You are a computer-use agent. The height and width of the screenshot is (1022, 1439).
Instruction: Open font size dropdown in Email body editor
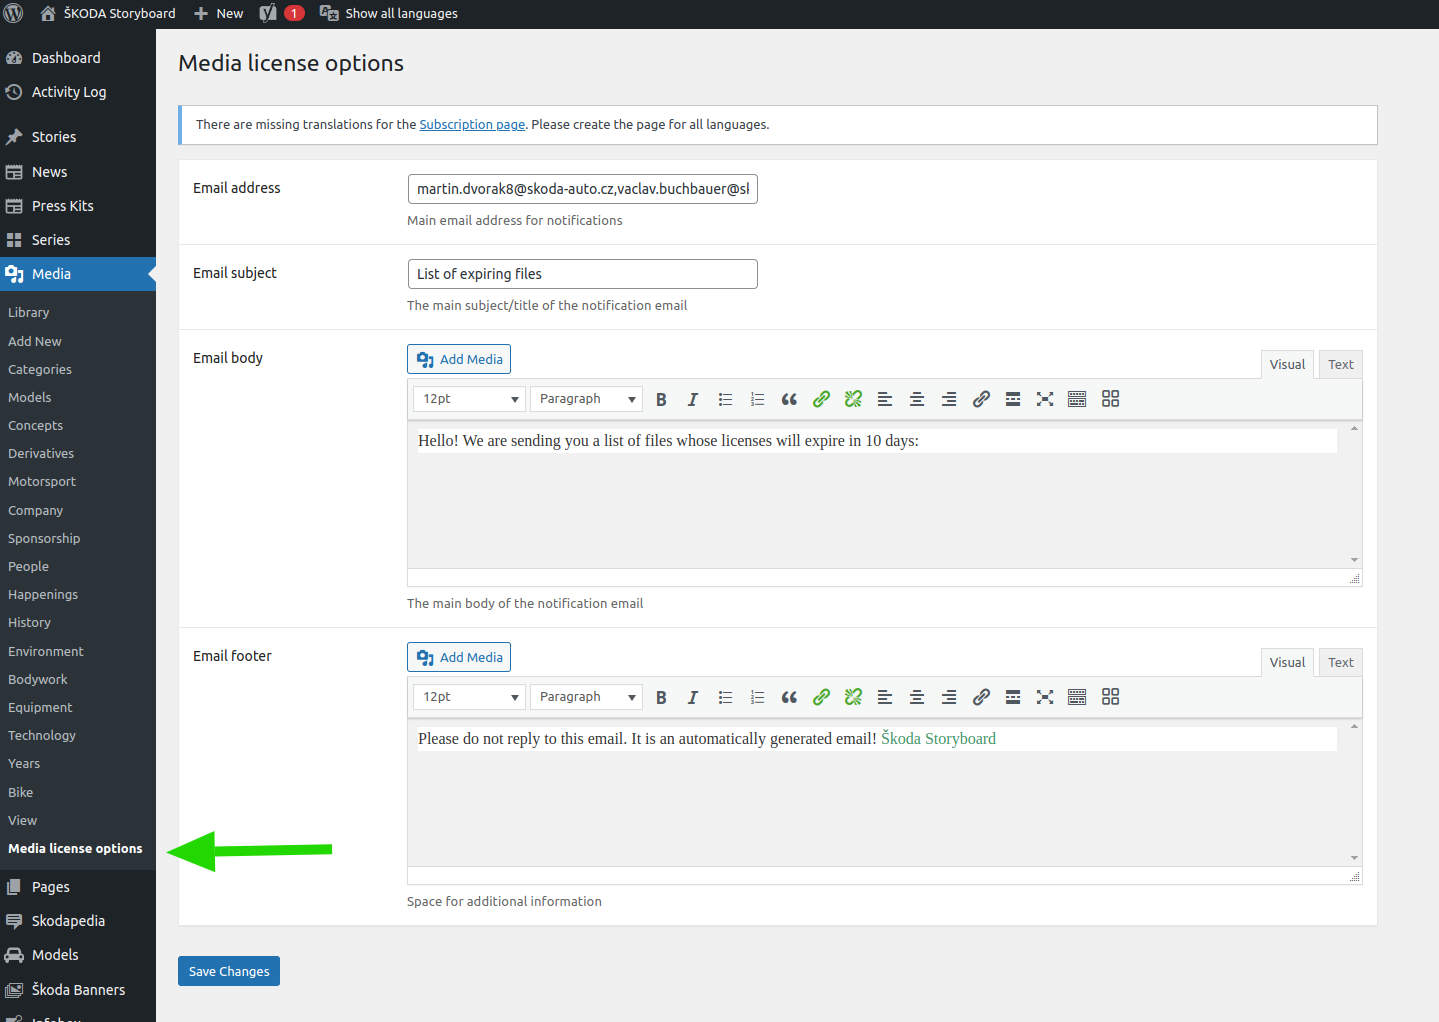(469, 399)
